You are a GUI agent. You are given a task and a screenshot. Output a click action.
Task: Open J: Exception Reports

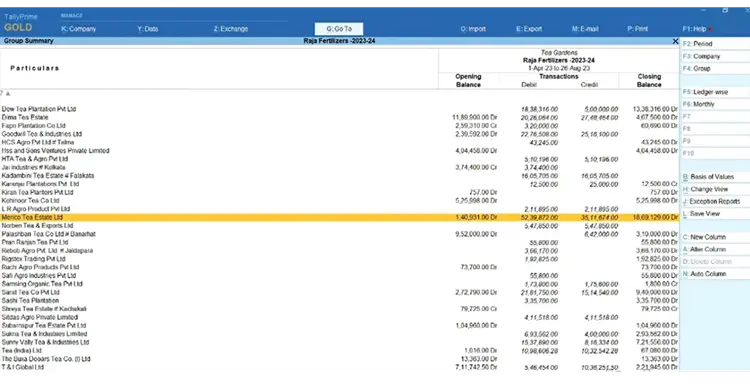715,201
